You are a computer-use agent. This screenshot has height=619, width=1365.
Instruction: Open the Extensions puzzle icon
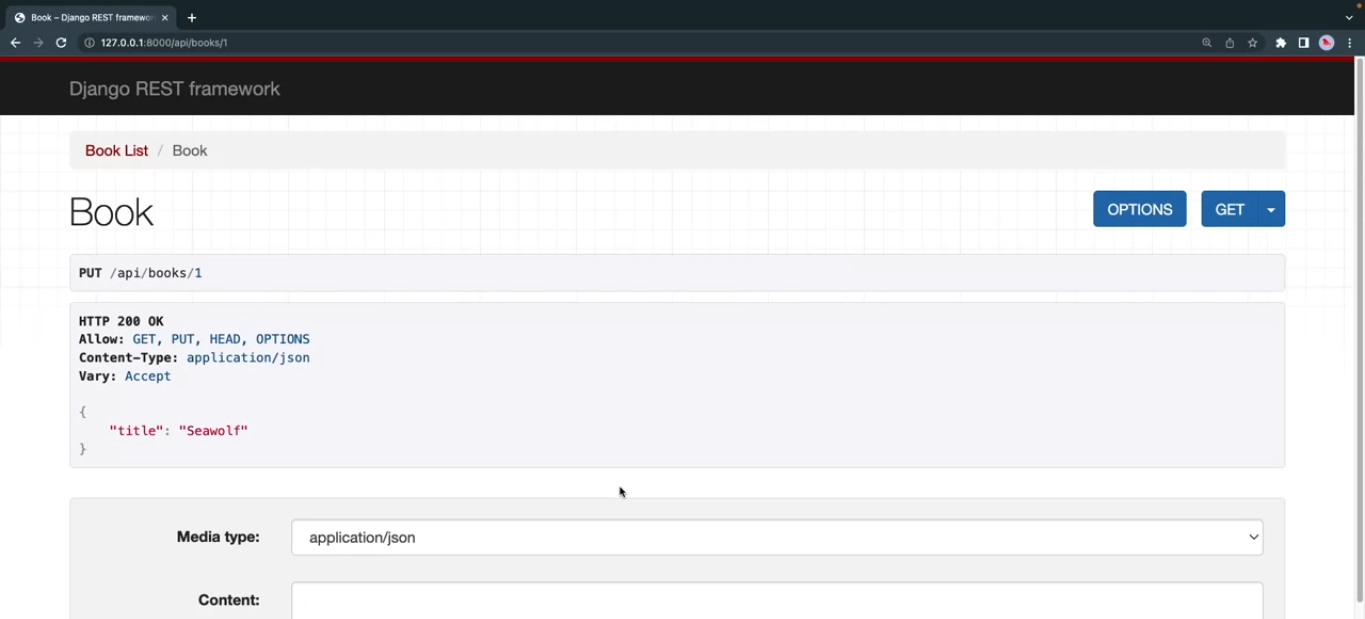[1281, 43]
